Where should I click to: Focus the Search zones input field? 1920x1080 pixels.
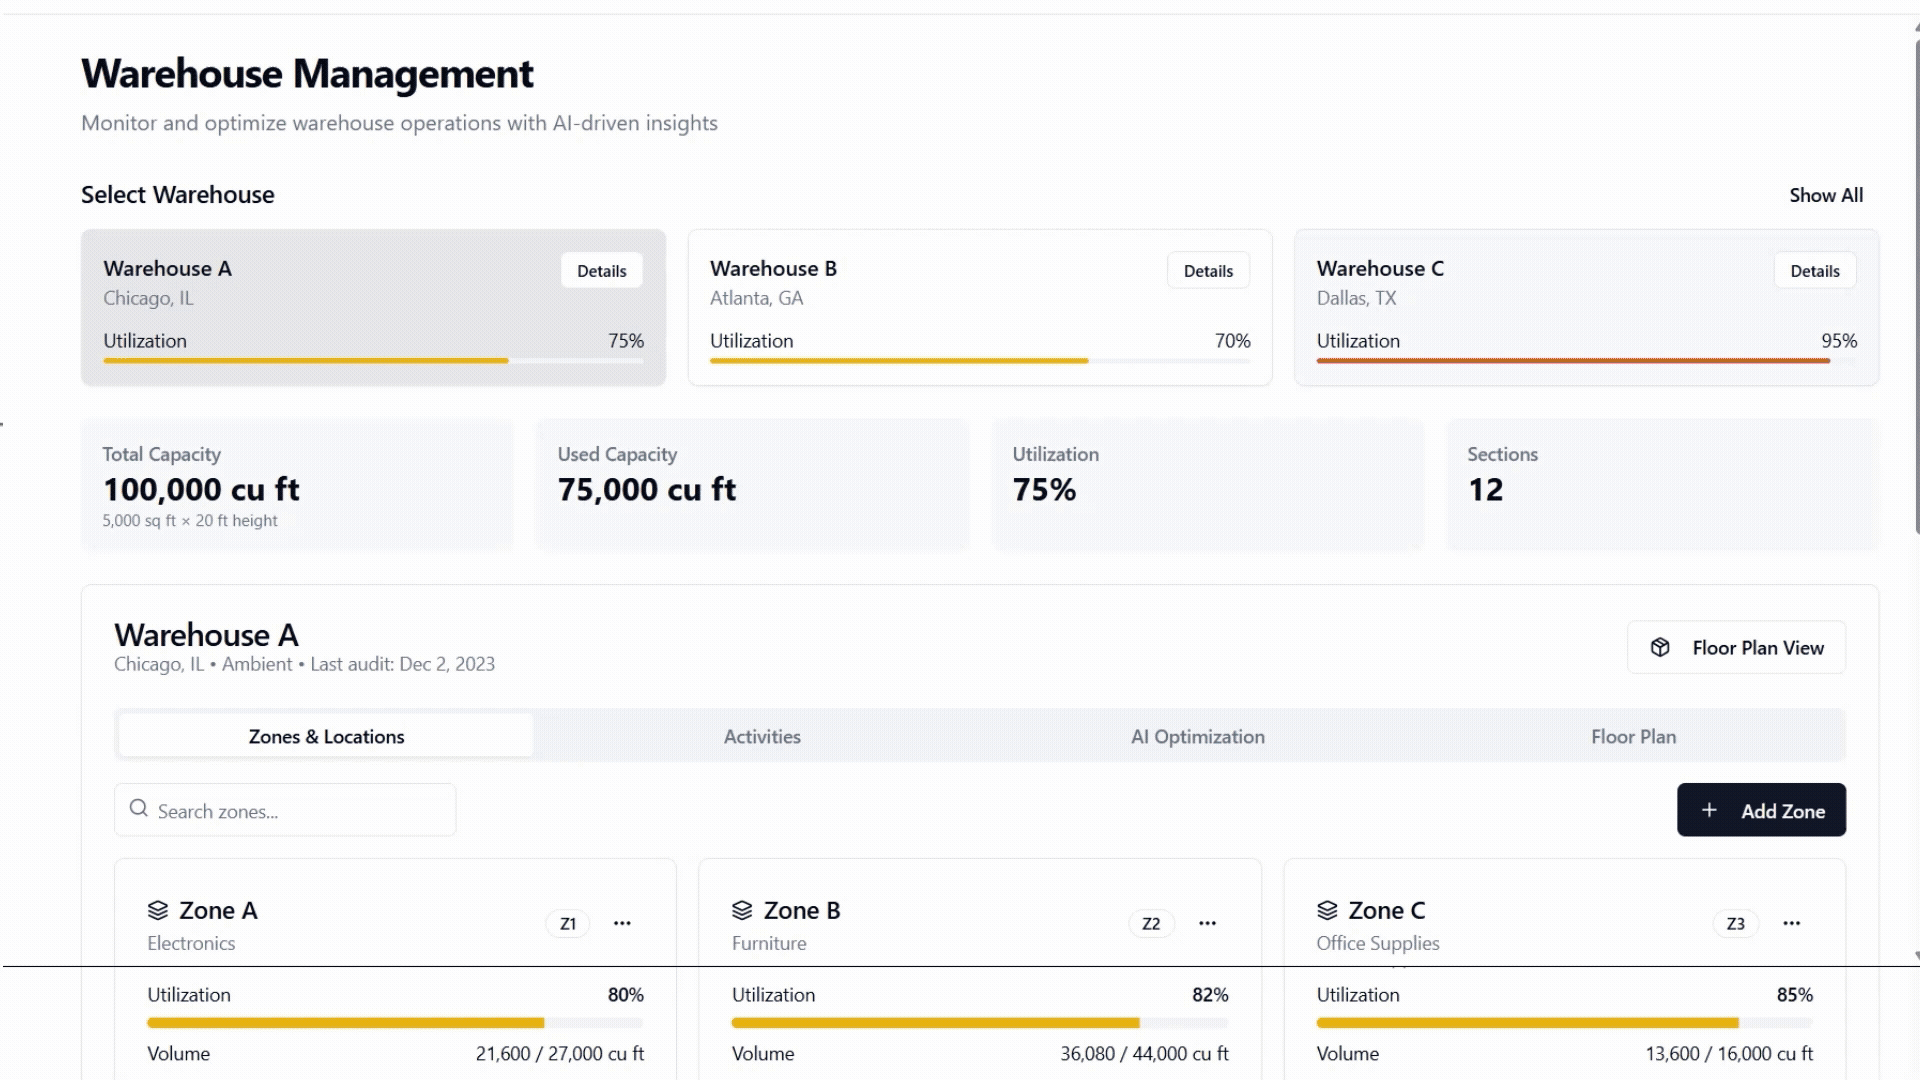[300, 811]
